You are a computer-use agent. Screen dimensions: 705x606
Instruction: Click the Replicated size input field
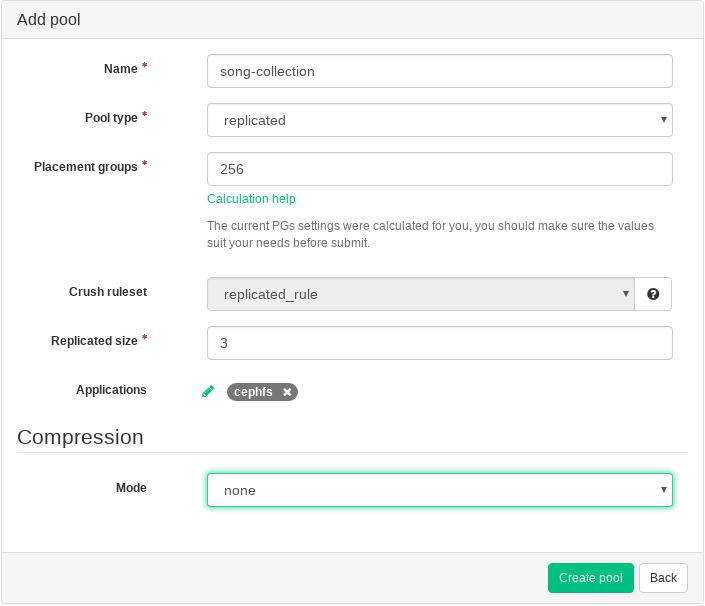[x=439, y=343]
